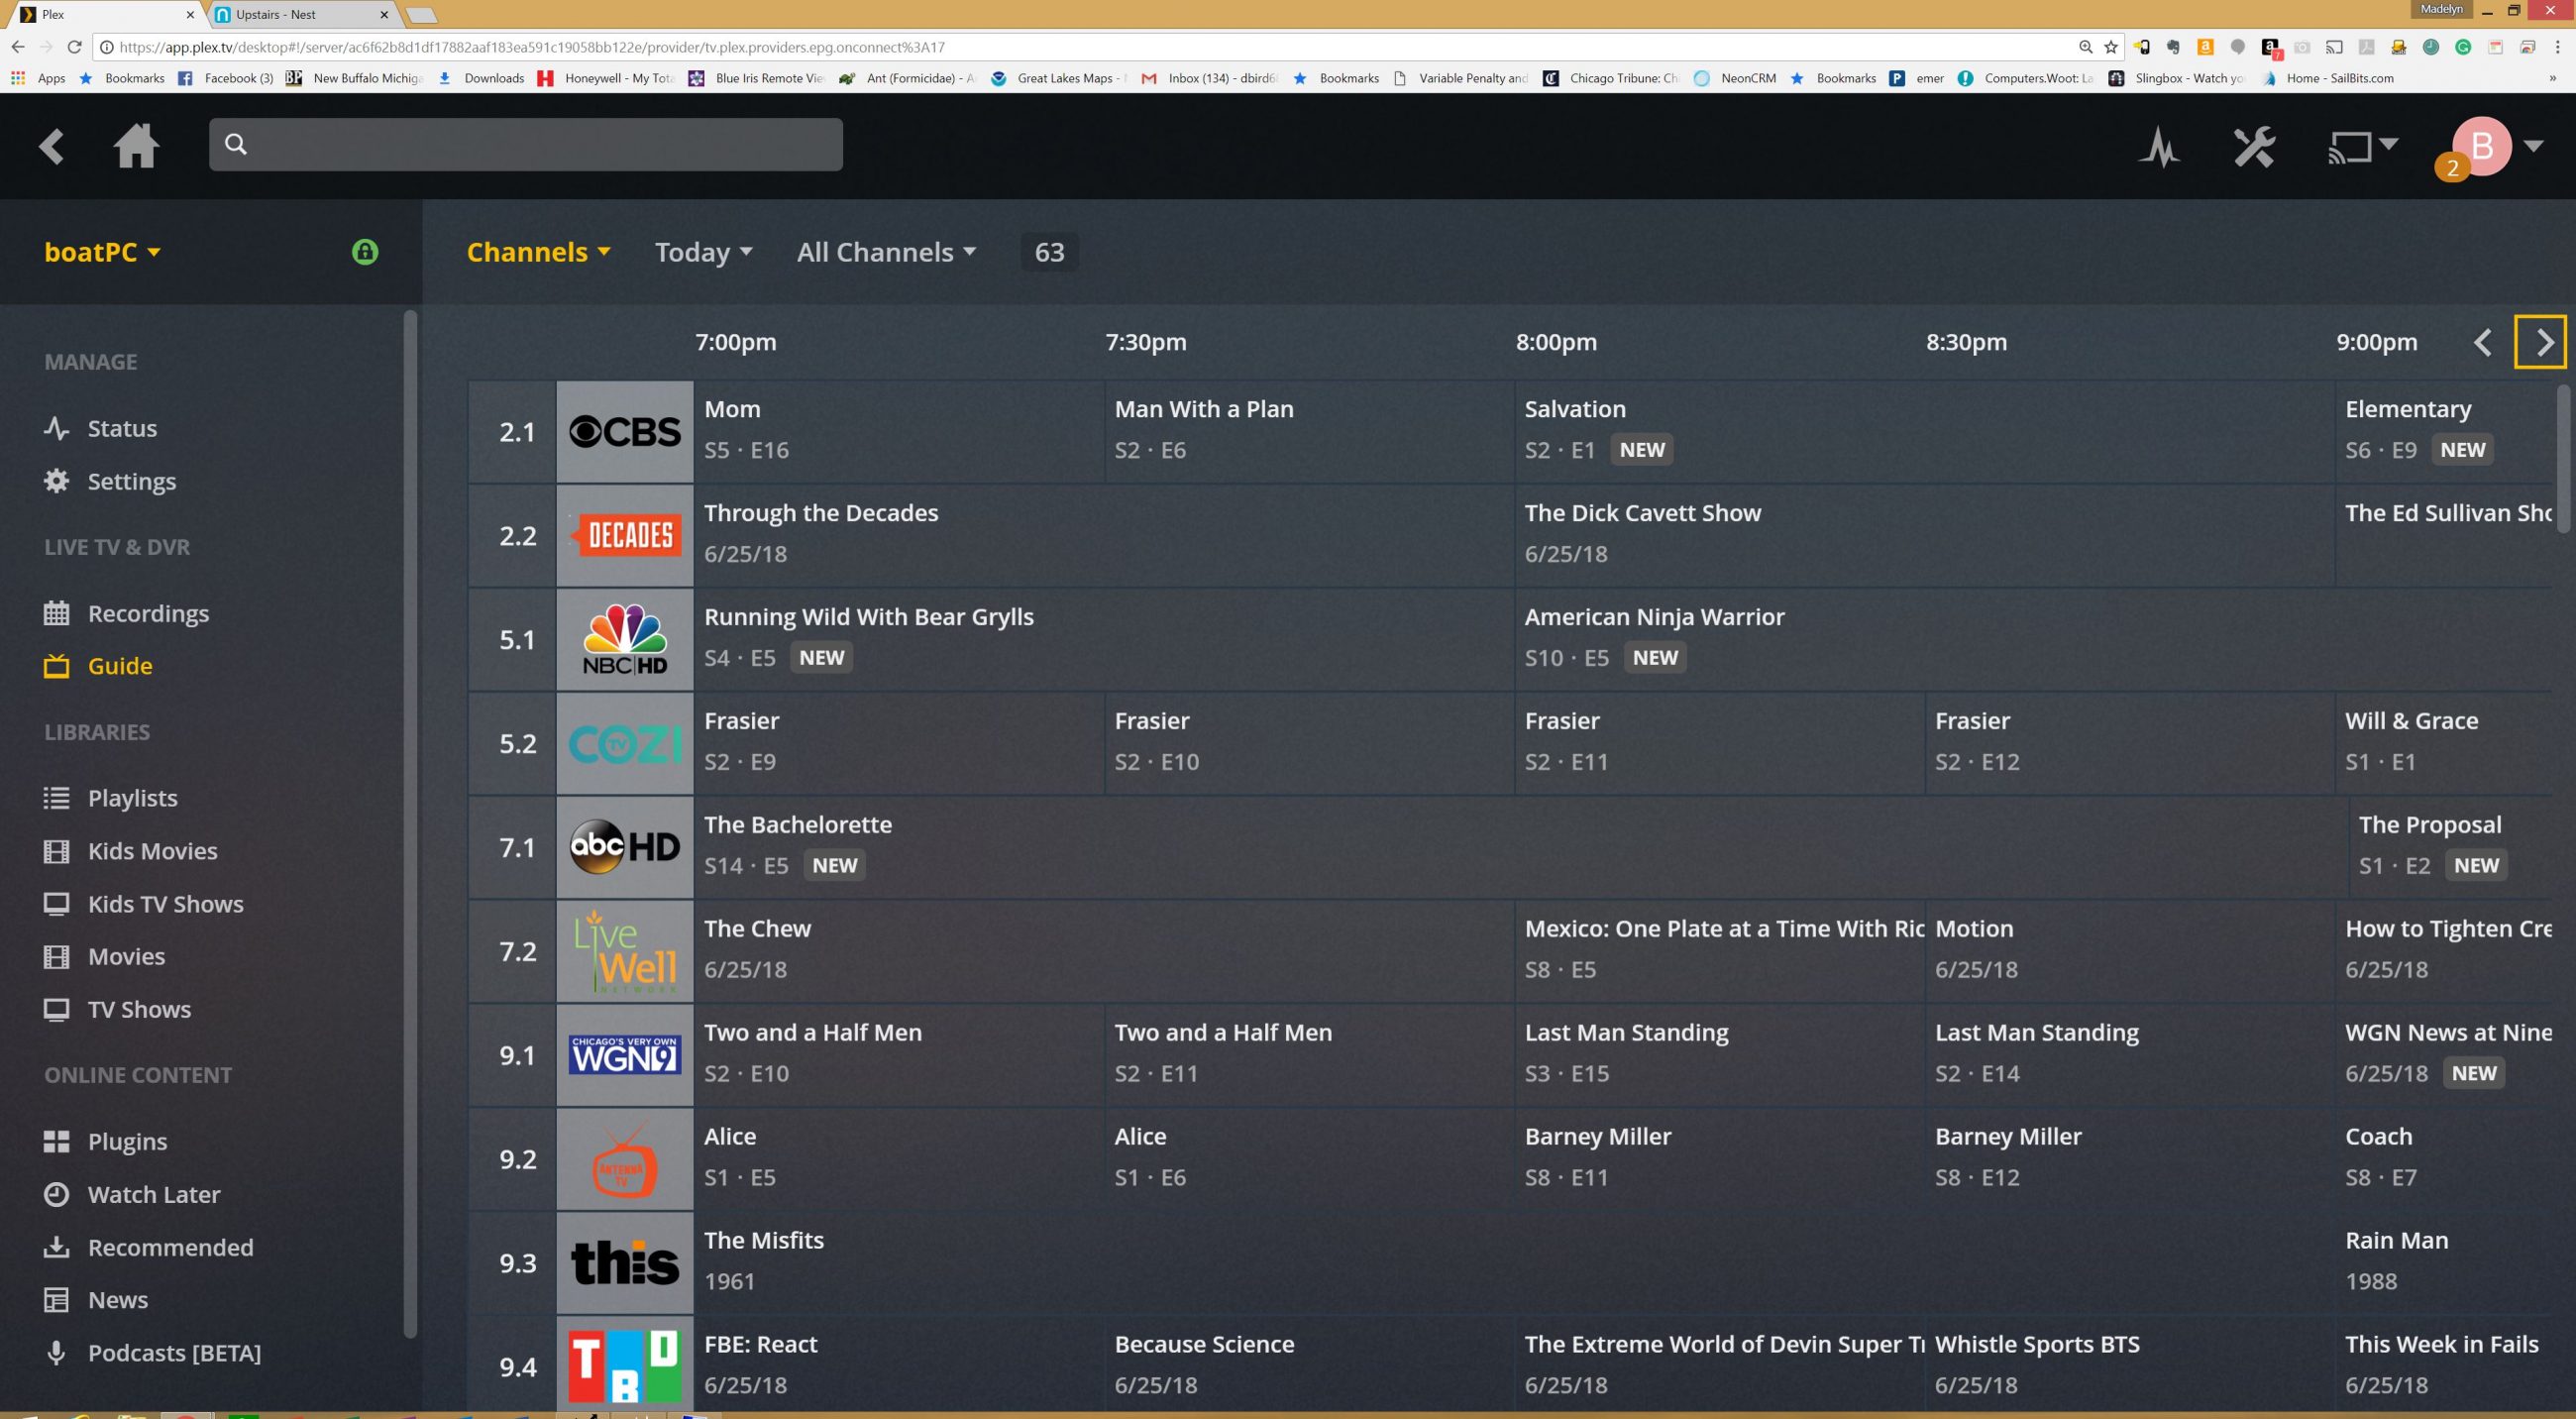Open Podcasts [BETA] in the sidebar

point(174,1353)
